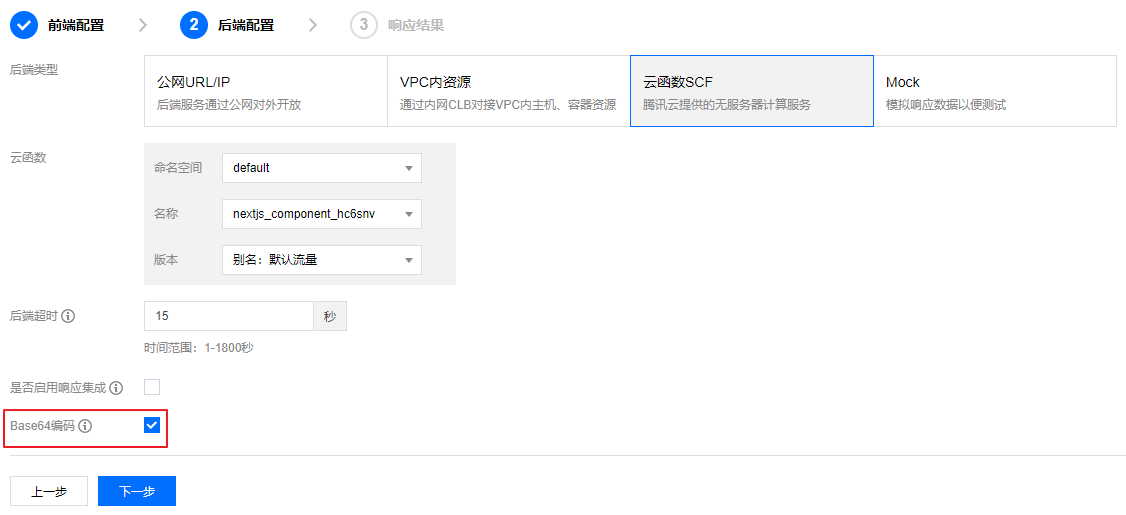Click the description 模拟响应数据以便测试
The image size is (1126, 515).
(946, 105)
